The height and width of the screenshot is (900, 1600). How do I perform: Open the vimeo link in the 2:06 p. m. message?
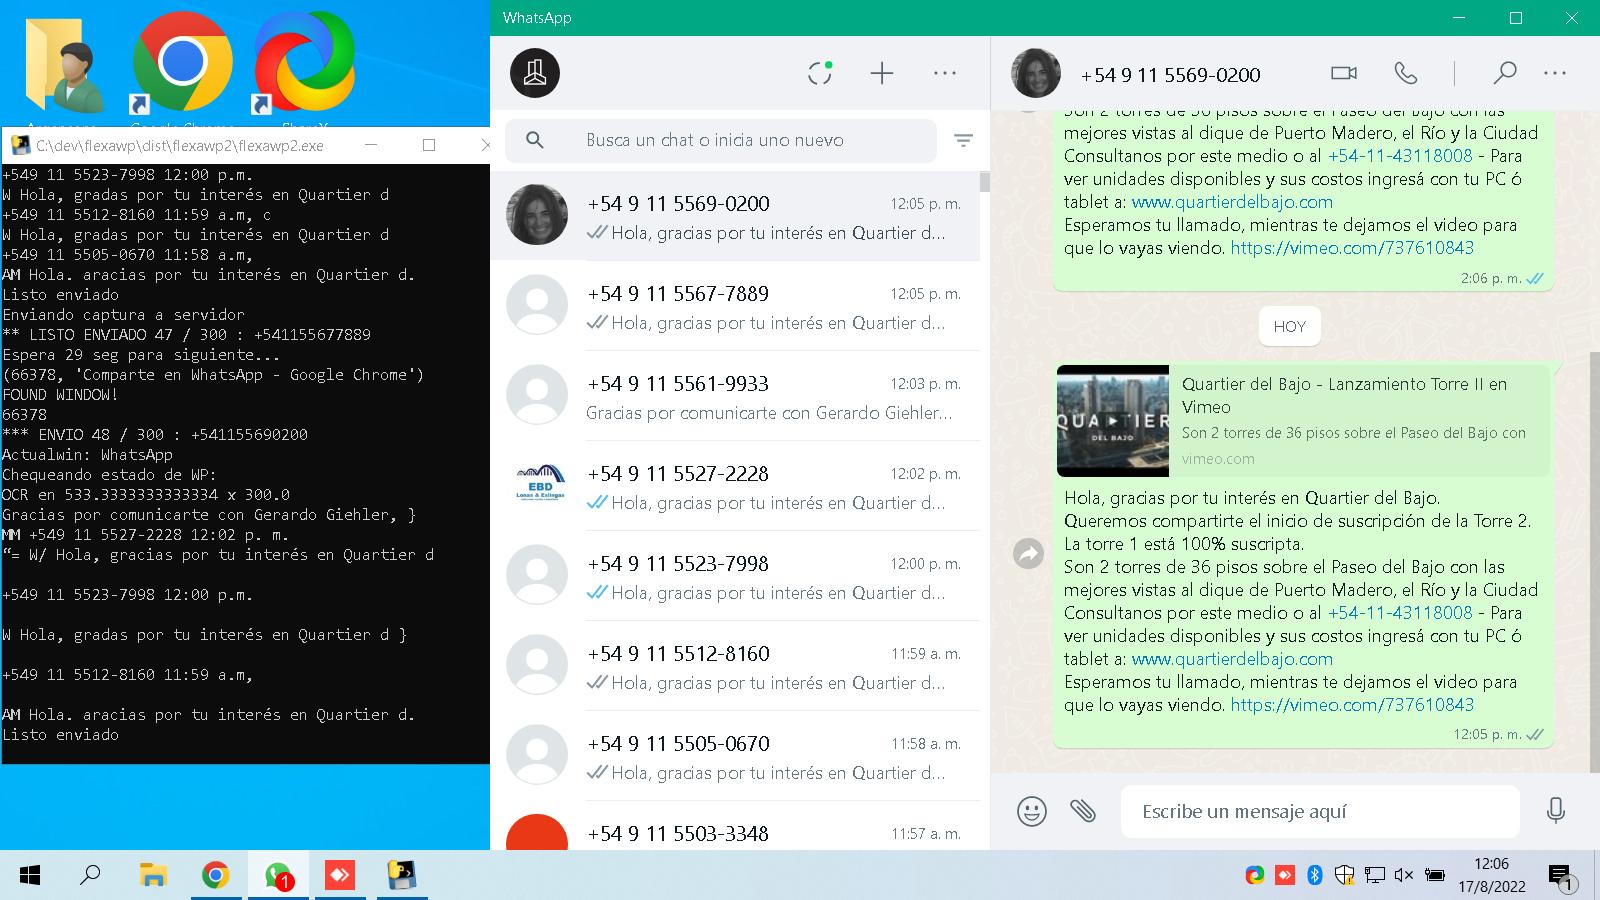[x=1352, y=248]
